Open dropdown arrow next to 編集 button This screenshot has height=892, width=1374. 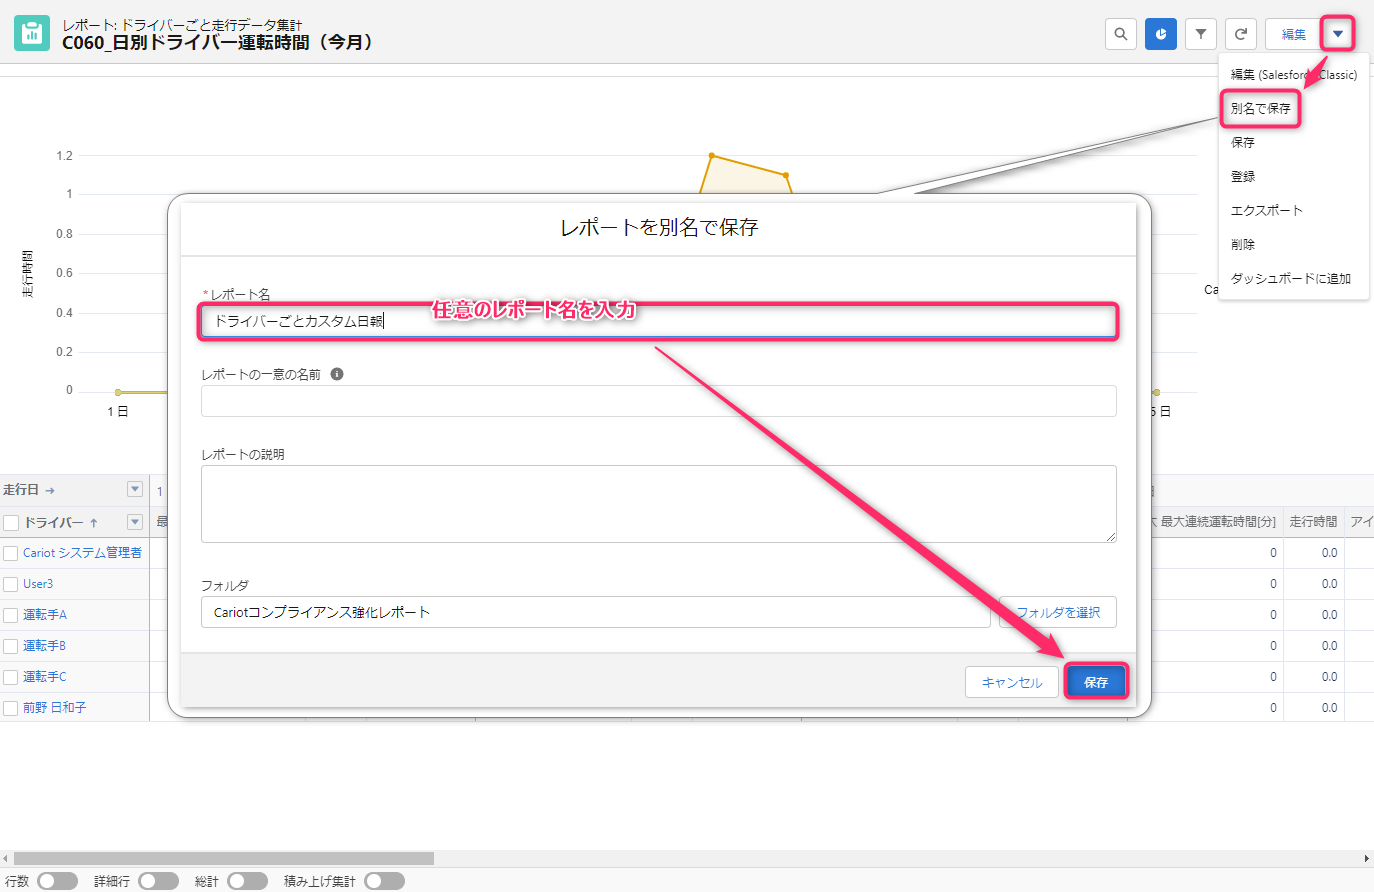[x=1337, y=34]
